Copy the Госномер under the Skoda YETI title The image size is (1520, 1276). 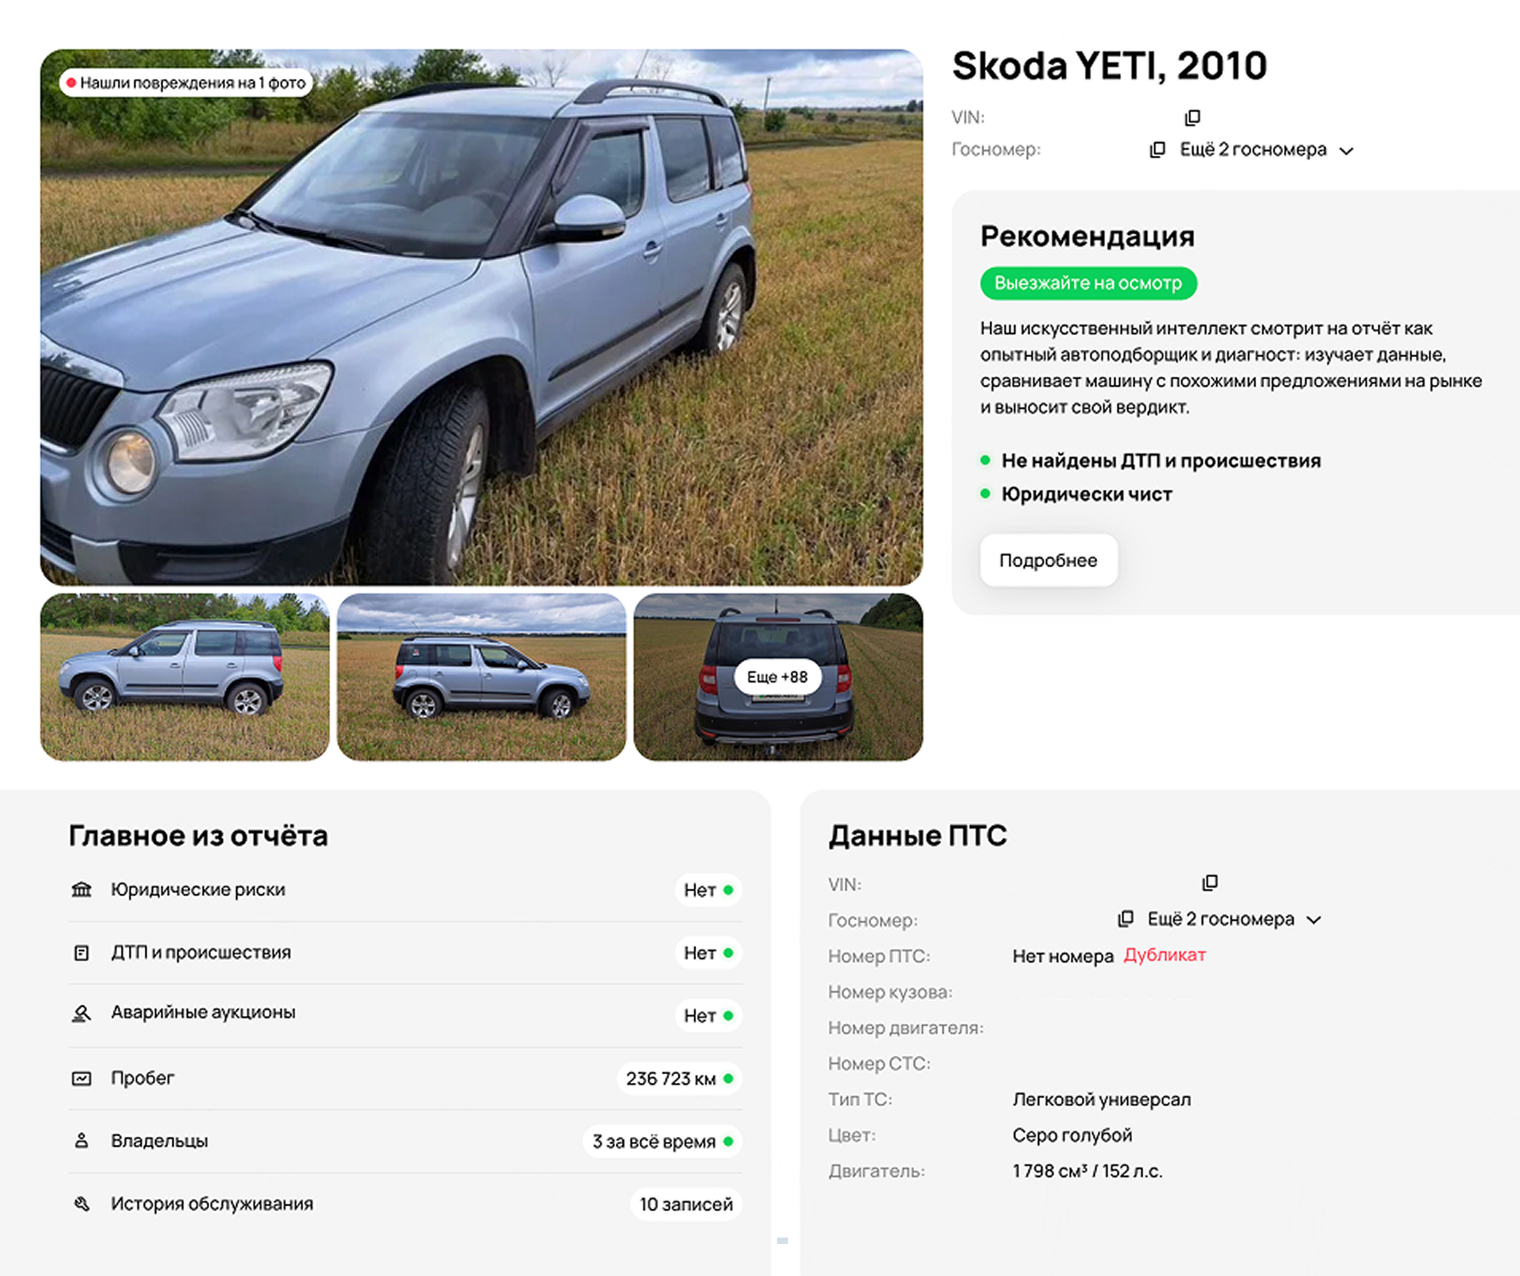click(x=1157, y=150)
